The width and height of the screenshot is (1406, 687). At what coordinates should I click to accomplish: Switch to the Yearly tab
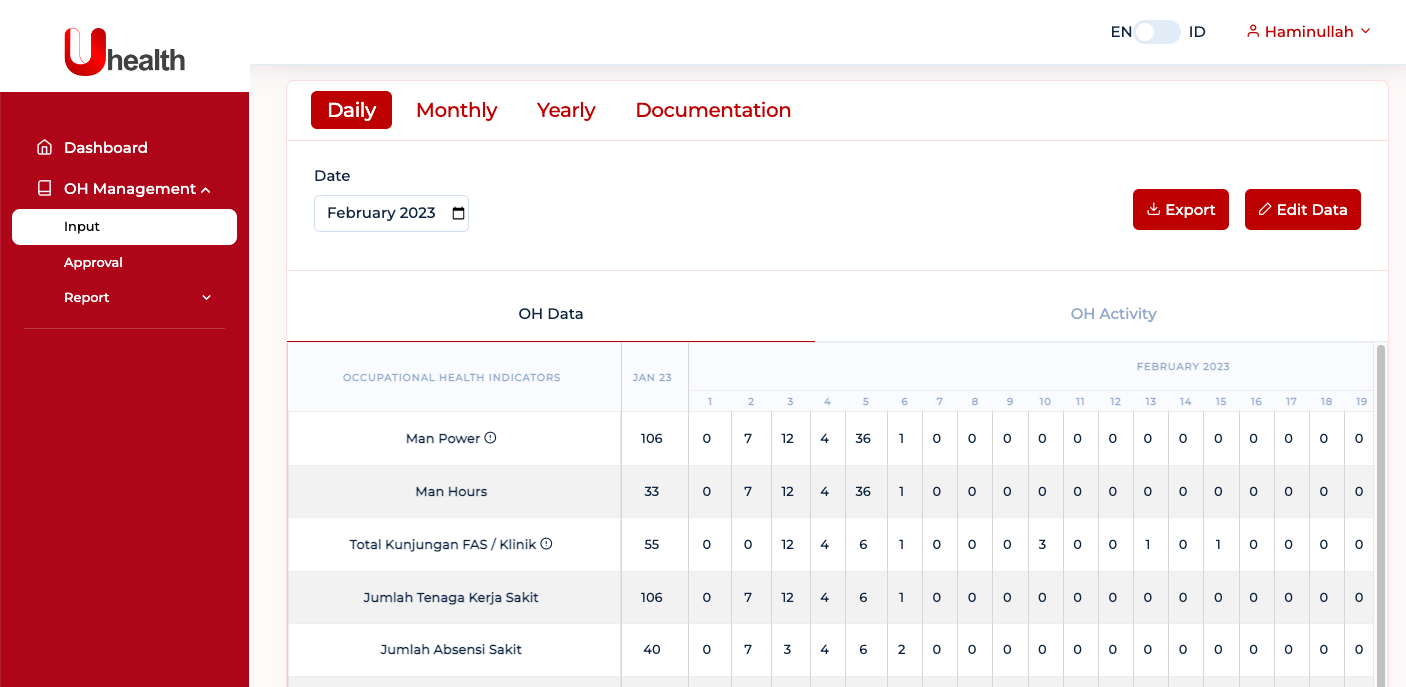coord(566,110)
